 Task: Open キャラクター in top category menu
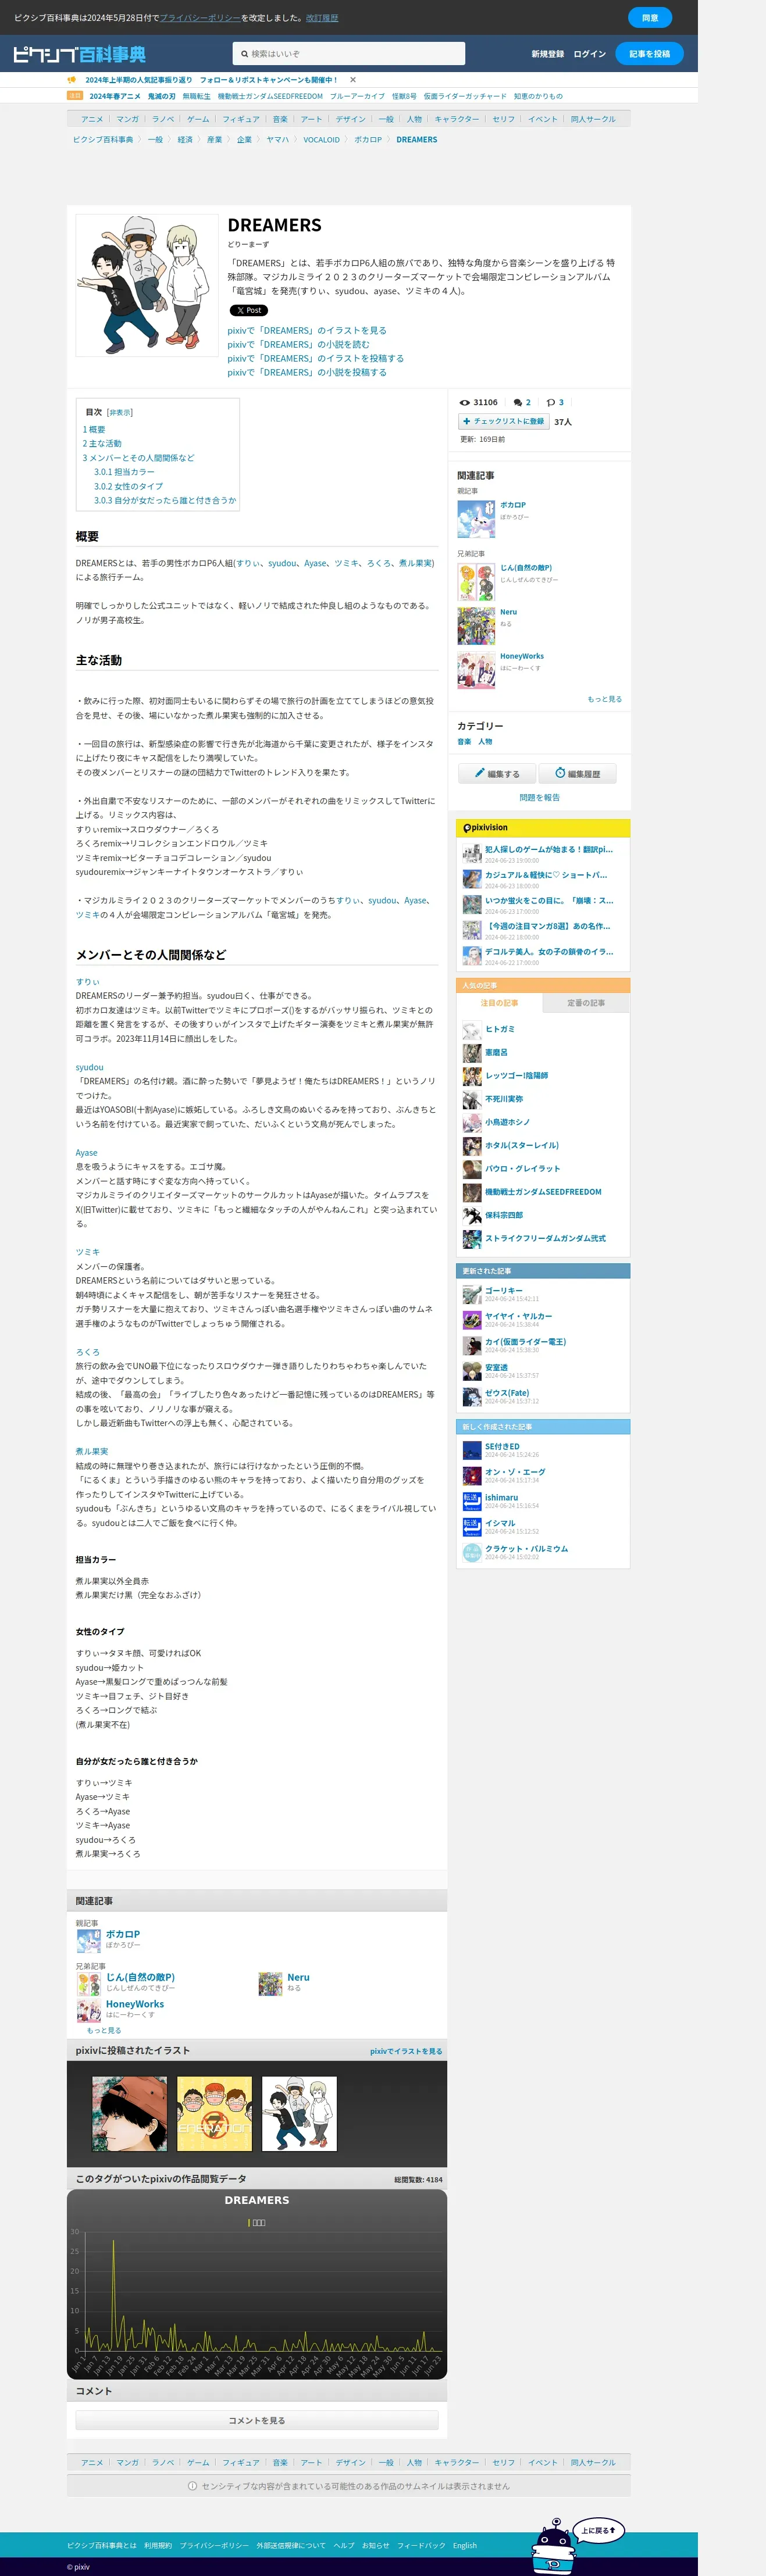point(457,119)
